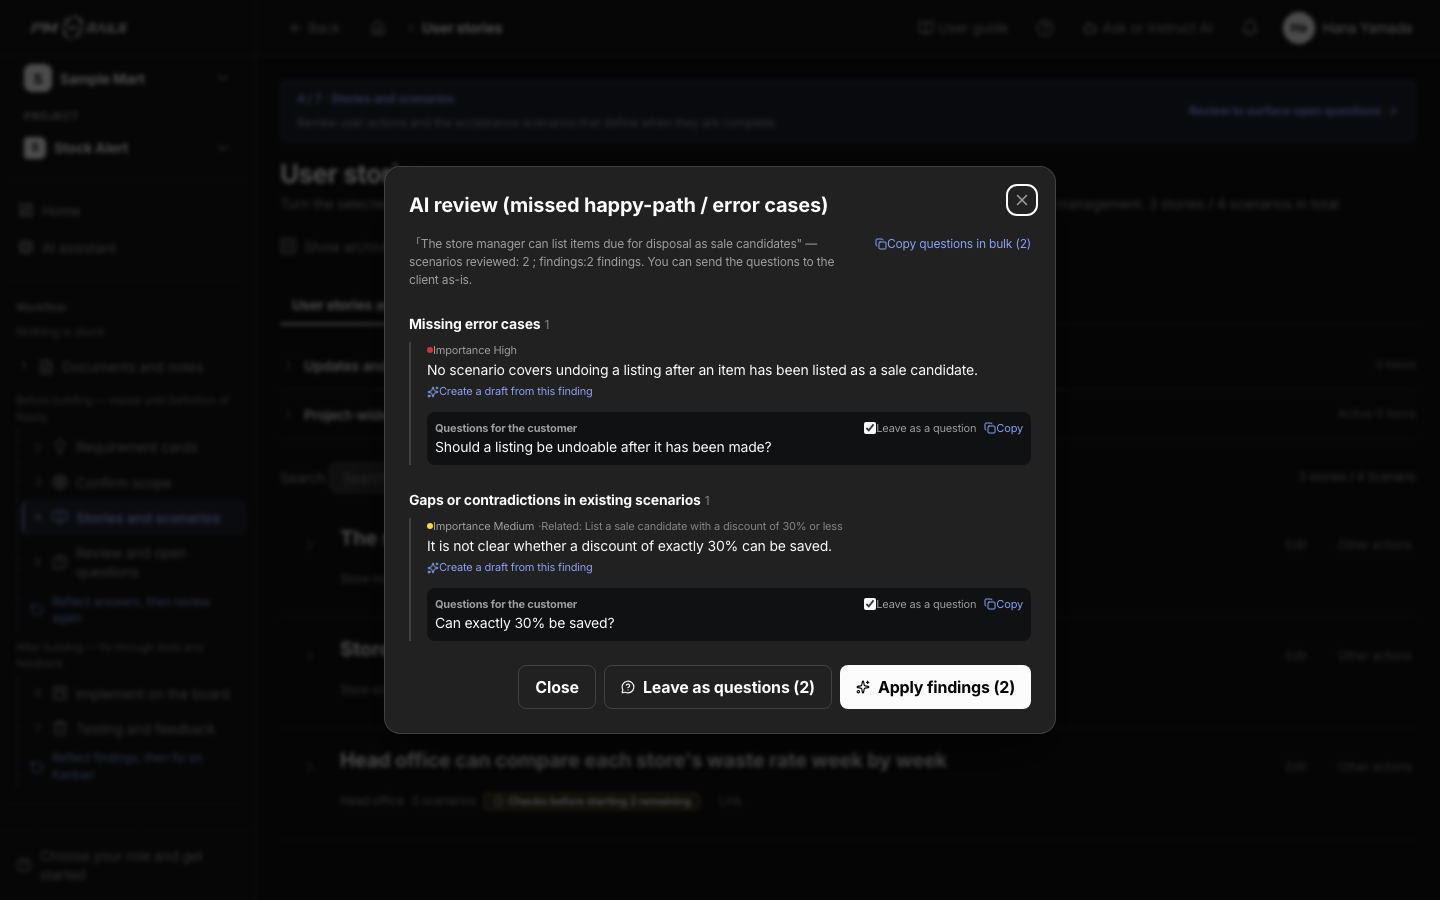Open the Hana Yamada profile avatar
This screenshot has height=900, width=1440.
pyautogui.click(x=1298, y=28)
